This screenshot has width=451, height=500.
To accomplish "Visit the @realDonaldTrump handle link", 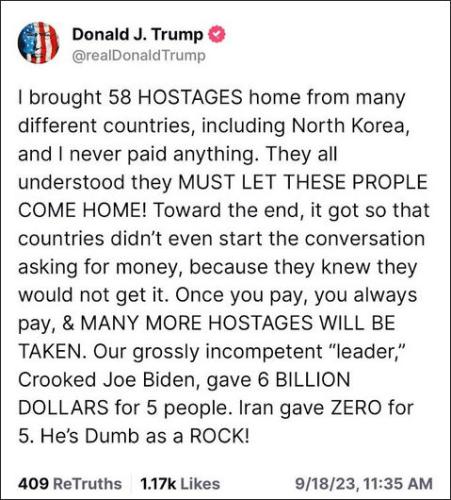I will [x=139, y=56].
